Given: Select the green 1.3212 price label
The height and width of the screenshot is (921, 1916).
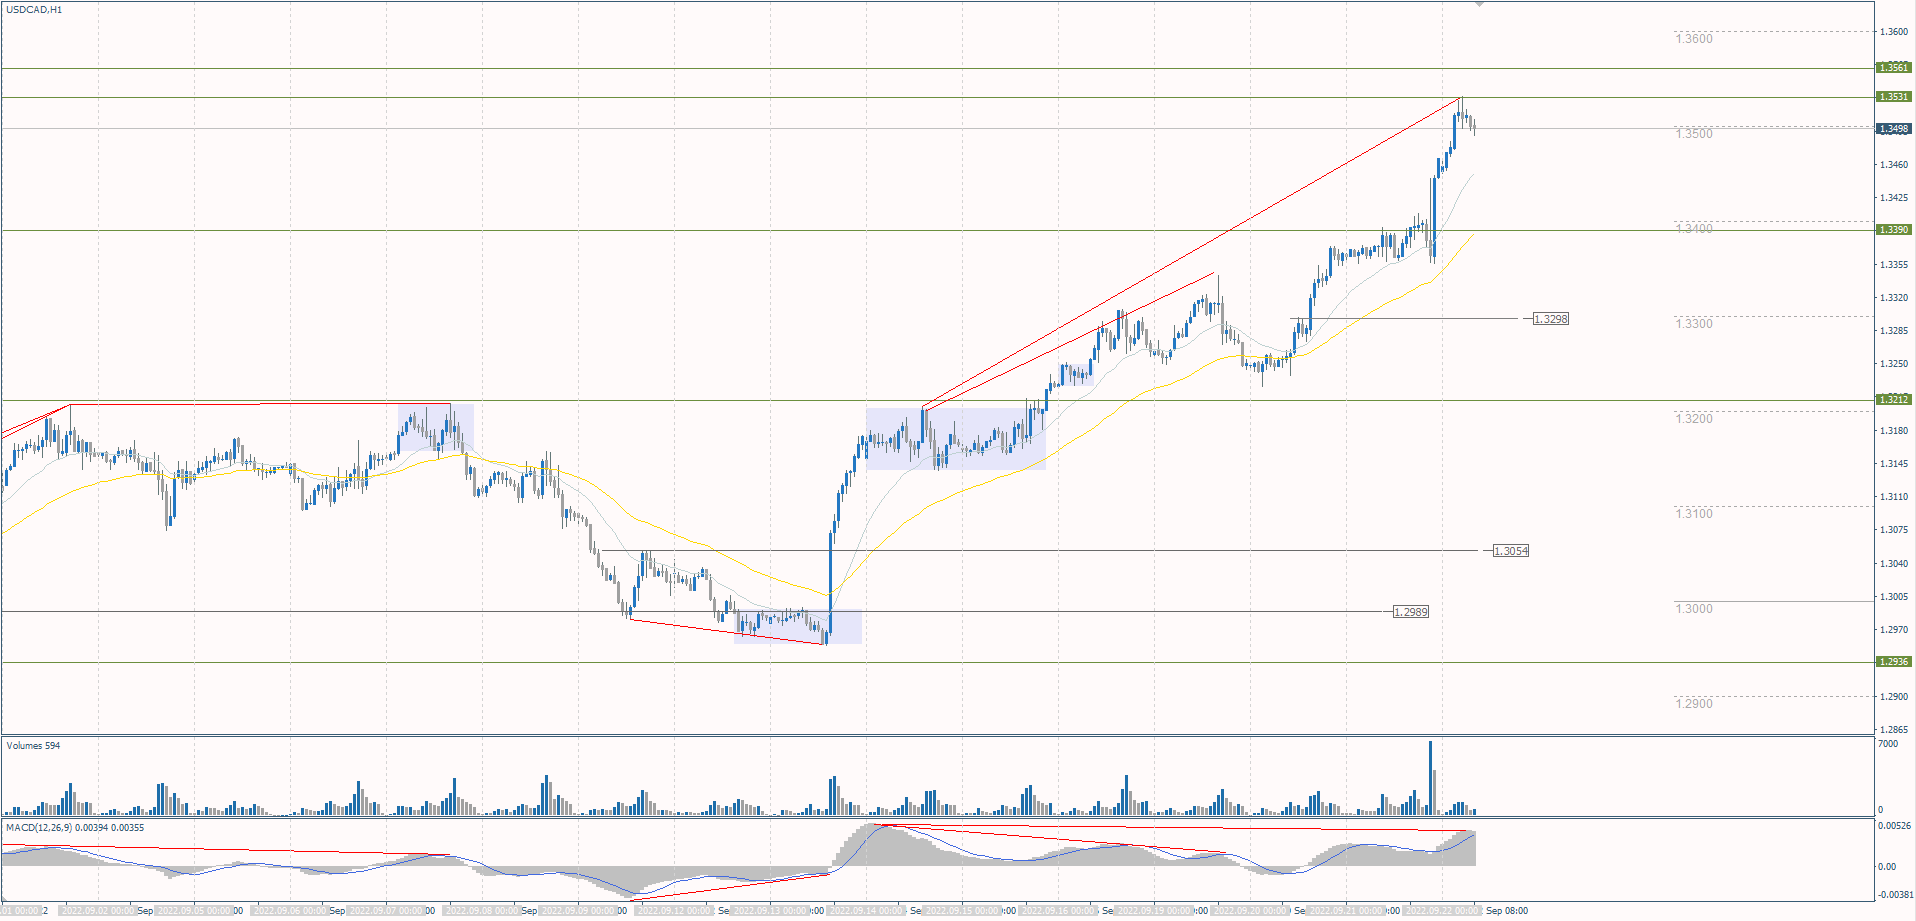Looking at the screenshot, I should [x=1893, y=400].
